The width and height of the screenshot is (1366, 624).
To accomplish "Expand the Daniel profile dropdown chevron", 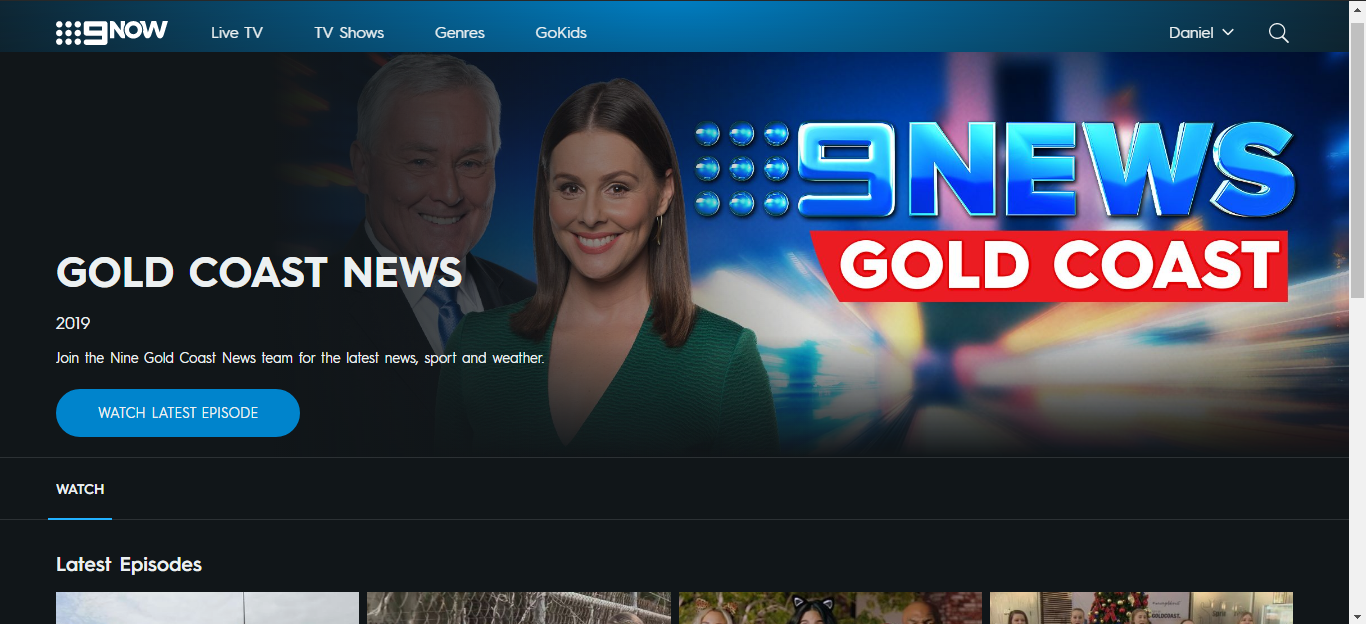I will coord(1228,33).
